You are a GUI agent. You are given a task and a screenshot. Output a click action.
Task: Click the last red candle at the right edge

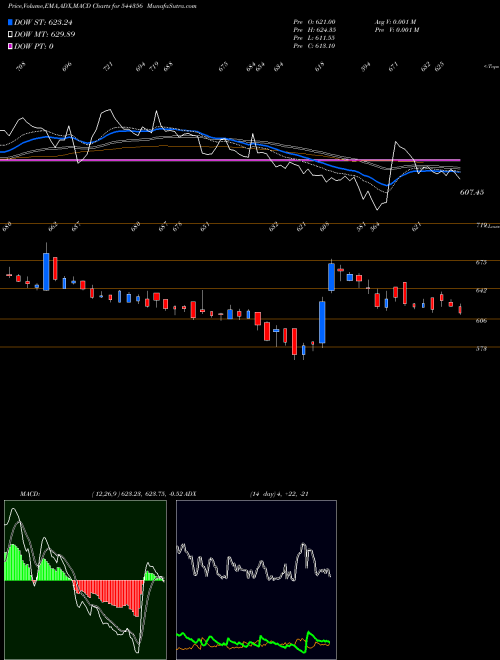tap(460, 309)
